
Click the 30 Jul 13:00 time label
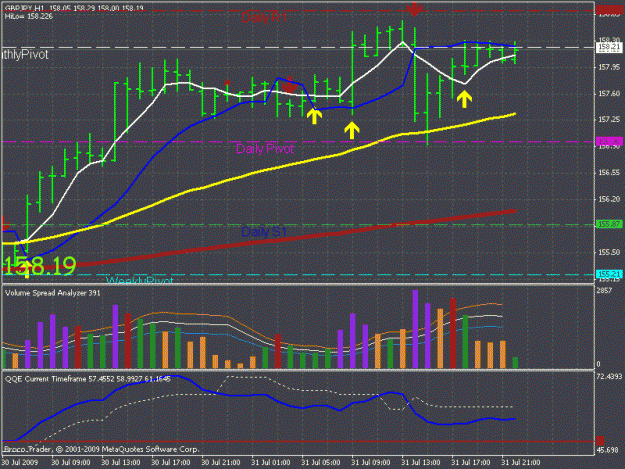coord(120,462)
